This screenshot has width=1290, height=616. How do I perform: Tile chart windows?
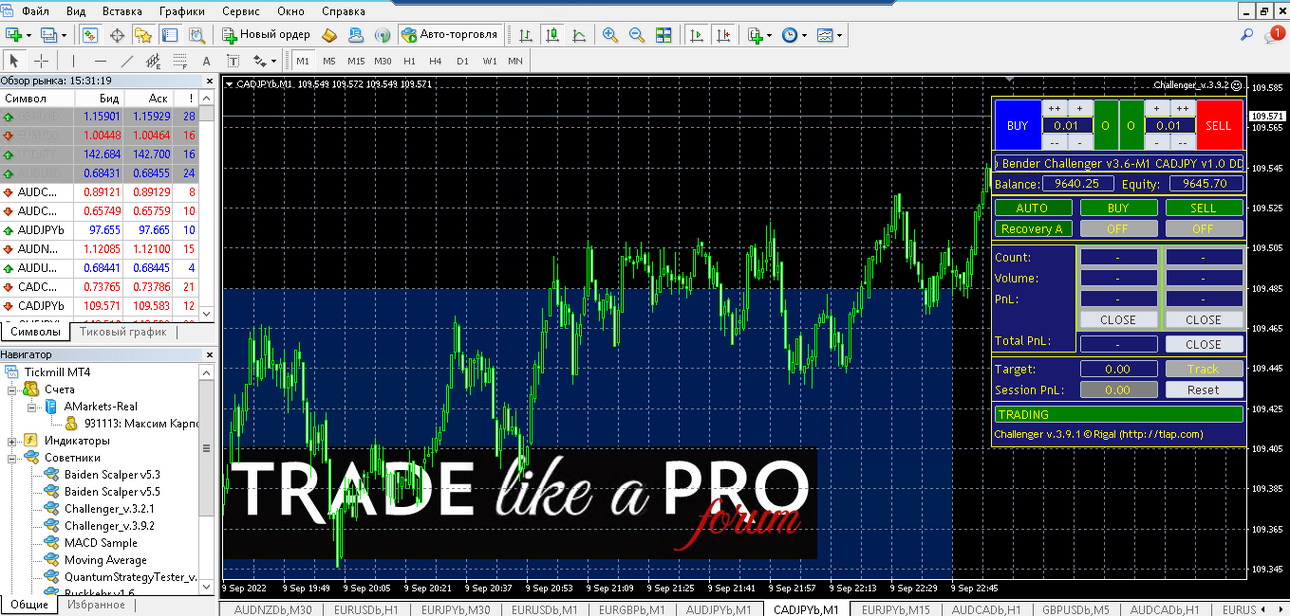pyautogui.click(x=663, y=34)
